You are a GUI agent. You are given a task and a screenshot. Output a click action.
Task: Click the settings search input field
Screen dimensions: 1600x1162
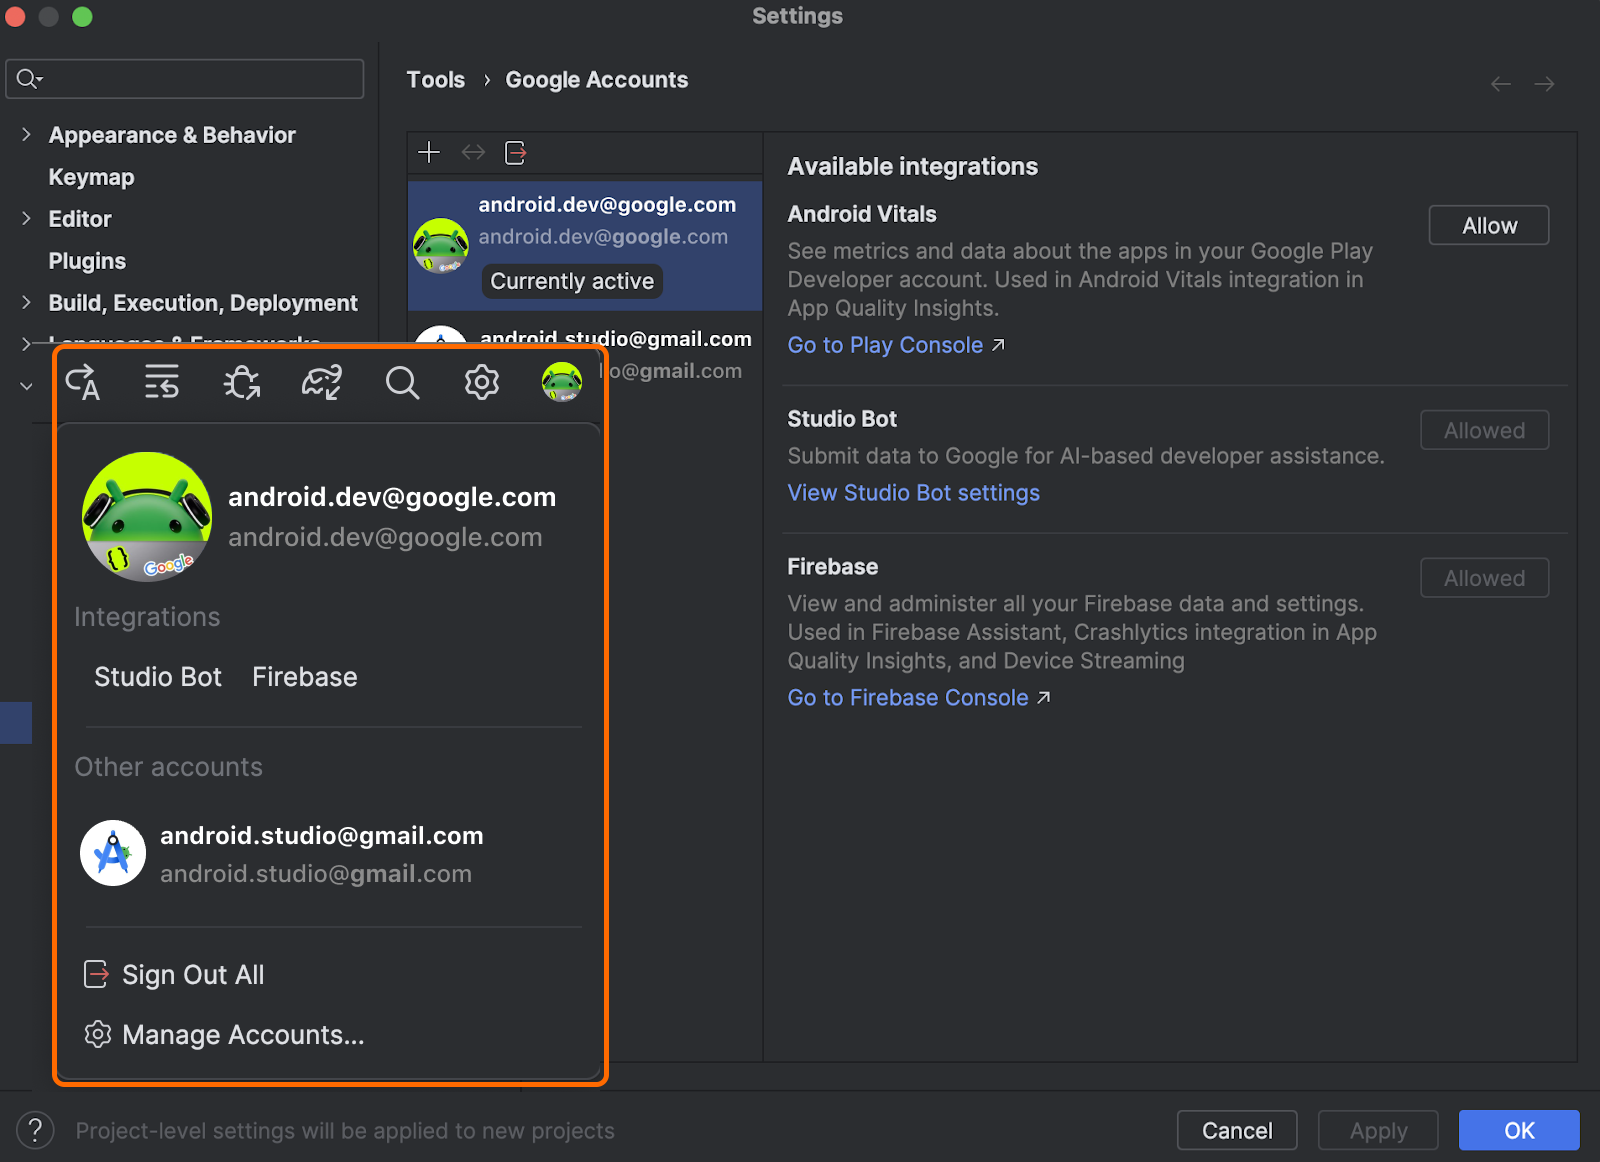(184, 79)
